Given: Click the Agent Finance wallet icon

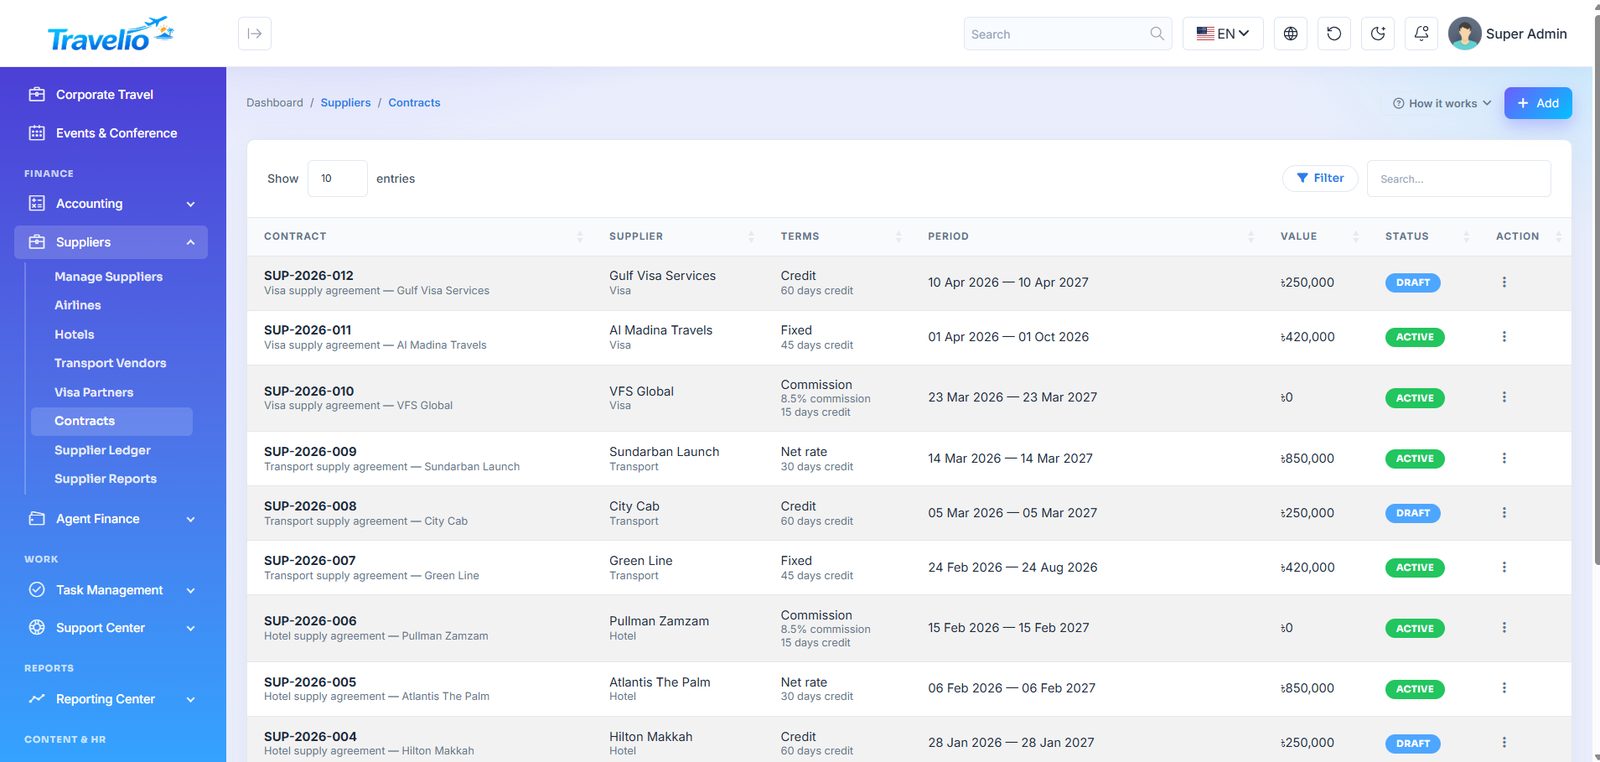Looking at the screenshot, I should pyautogui.click(x=37, y=519).
